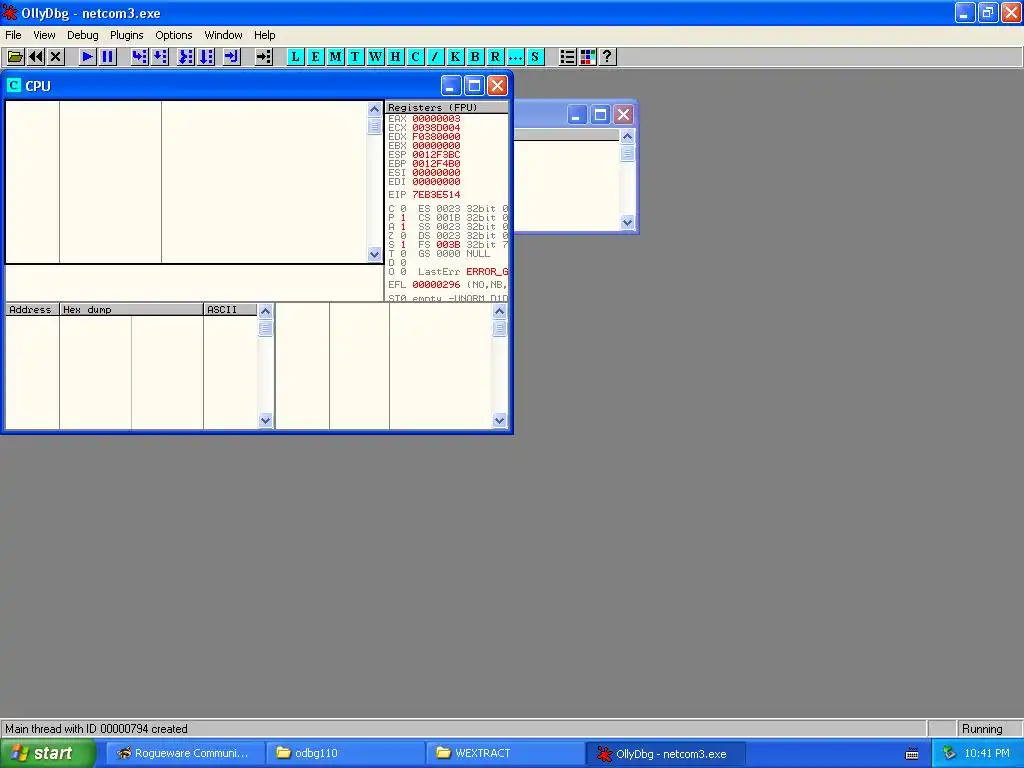Click the Trace over toolbar icon

click(206, 57)
